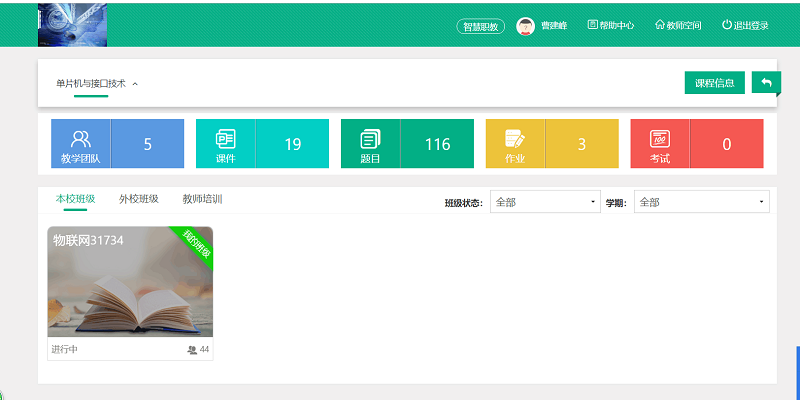Open the 课件 courseware icon tile
The image size is (800, 400).
click(x=226, y=143)
